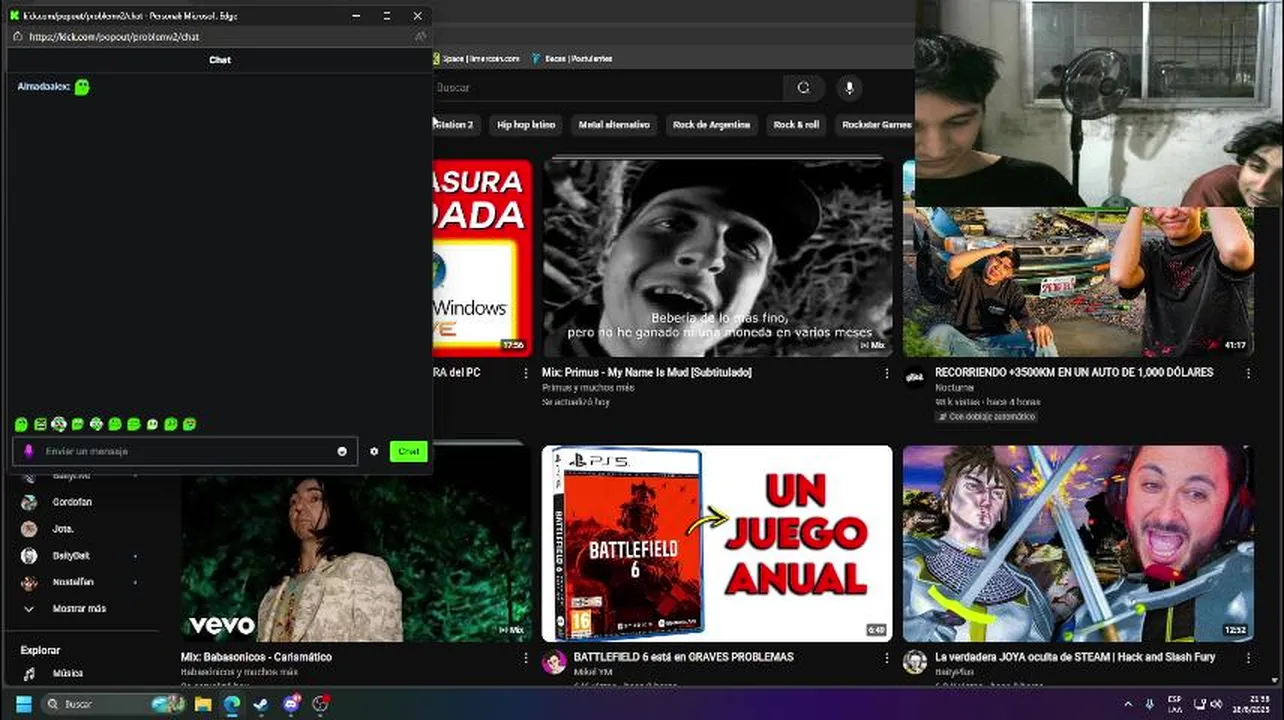Open the OBS taskbar icon

coord(320,704)
